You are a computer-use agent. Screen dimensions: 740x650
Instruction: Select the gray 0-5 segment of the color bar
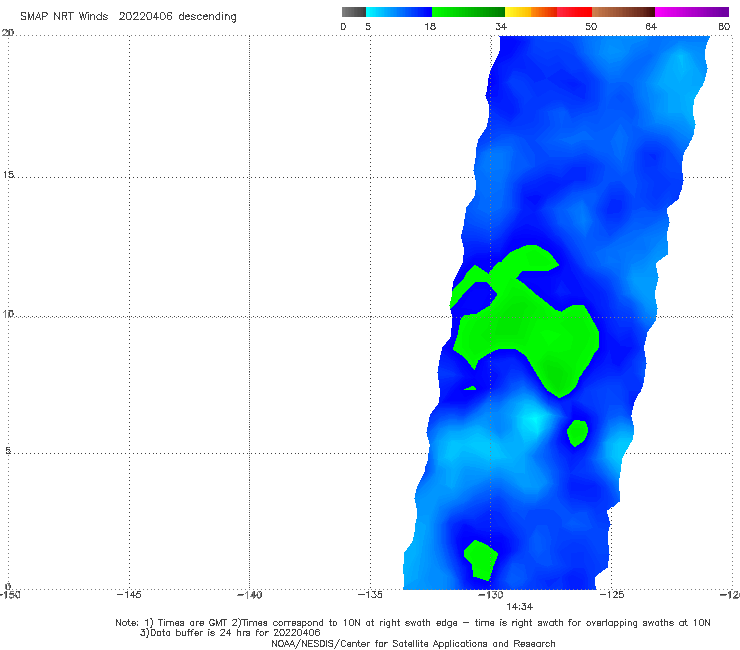(x=354, y=12)
